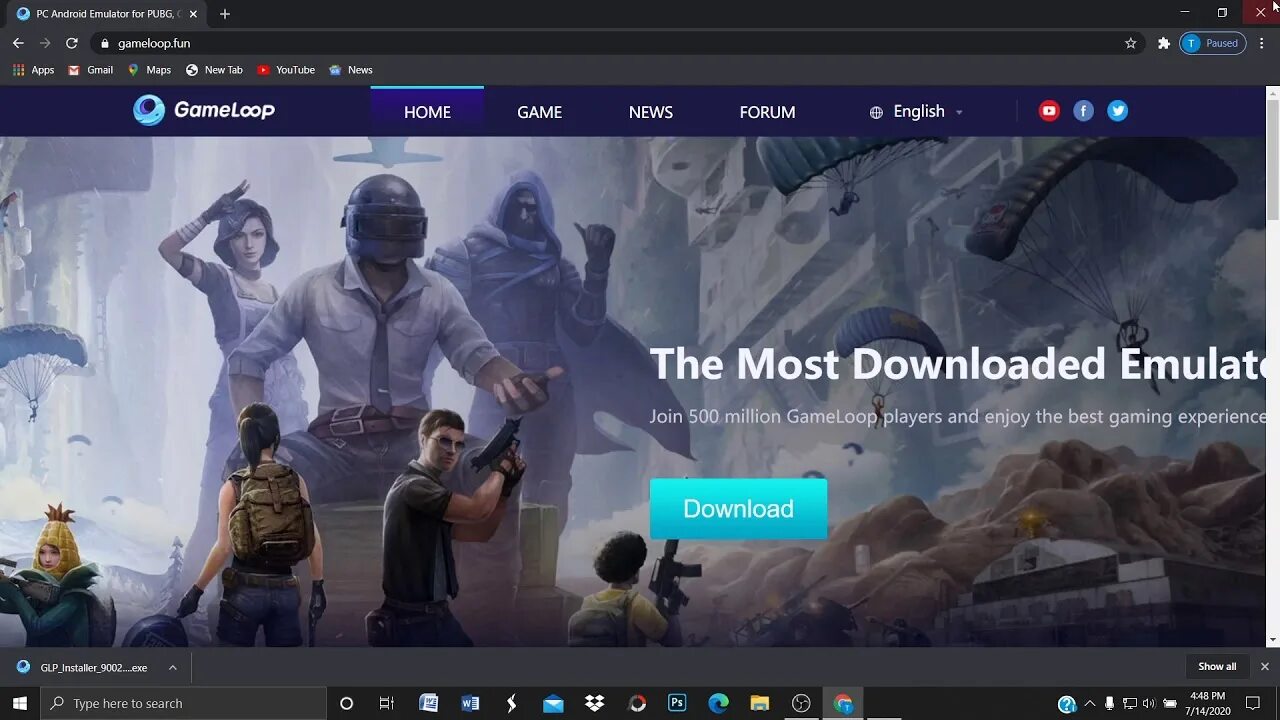Open the Gmail bookmark
1280x720 pixels.
click(x=90, y=70)
